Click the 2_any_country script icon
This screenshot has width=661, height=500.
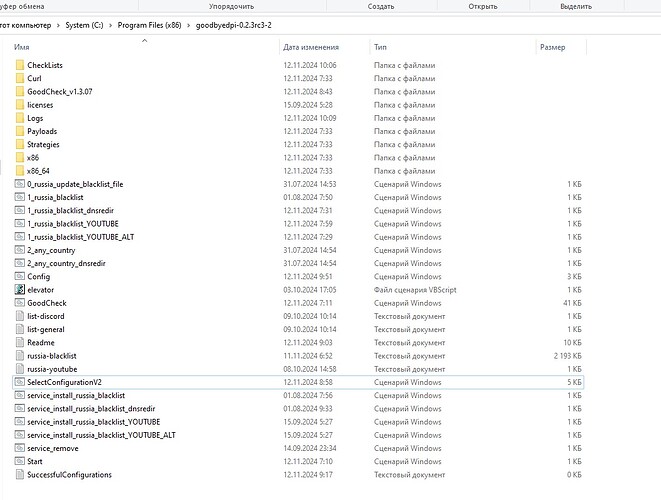tap(19, 250)
